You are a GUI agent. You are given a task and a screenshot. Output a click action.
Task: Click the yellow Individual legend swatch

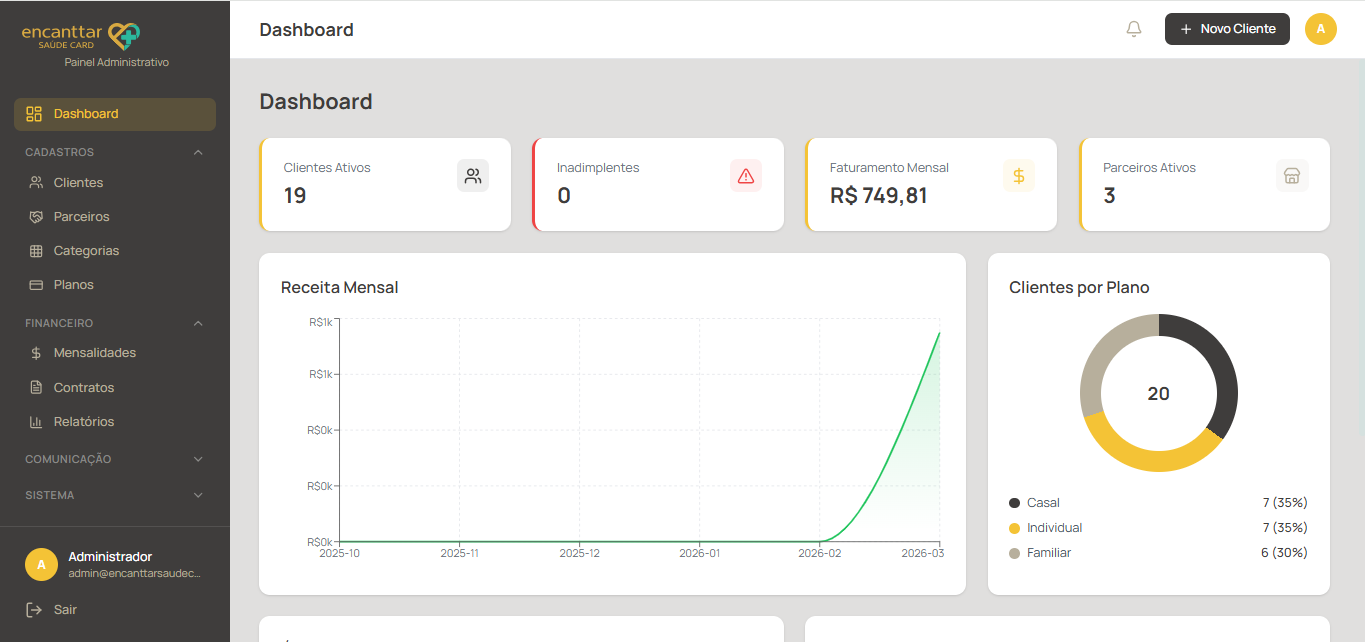pyautogui.click(x=1015, y=528)
